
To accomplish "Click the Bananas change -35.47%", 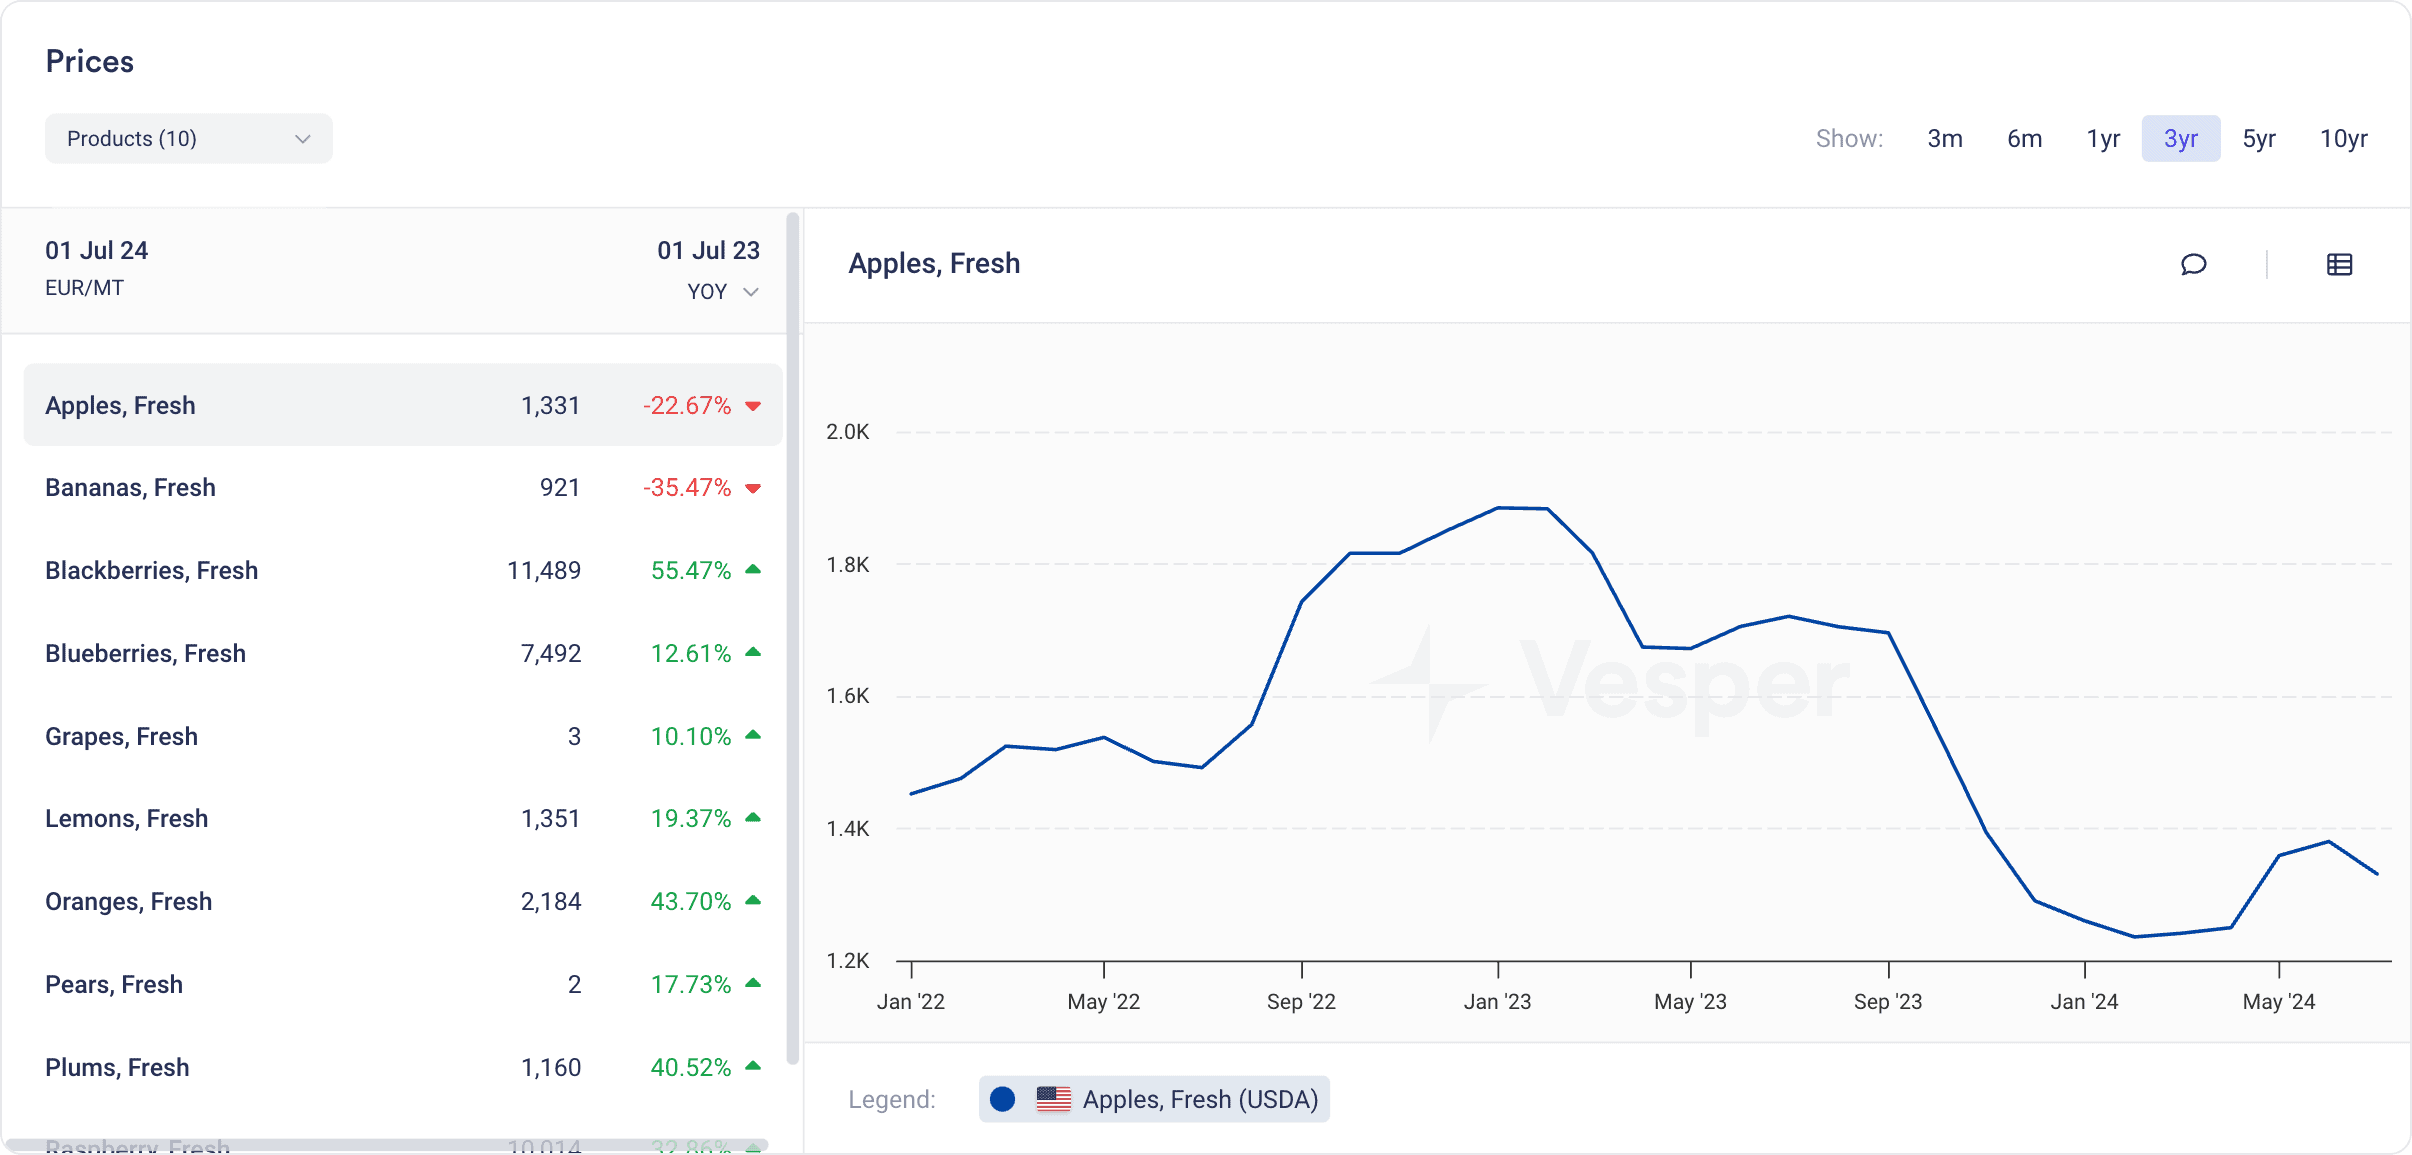I will [687, 488].
